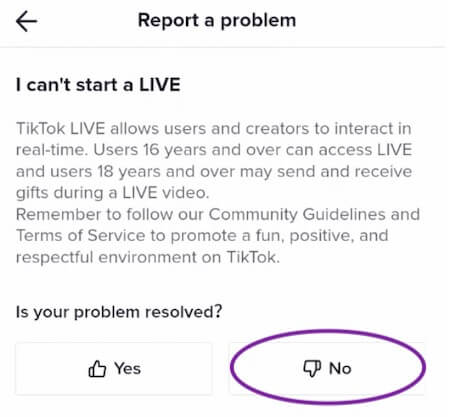The image size is (449, 417).
Task: Tap the gifts during a LIVE video line
Action: pyautogui.click(x=112, y=193)
